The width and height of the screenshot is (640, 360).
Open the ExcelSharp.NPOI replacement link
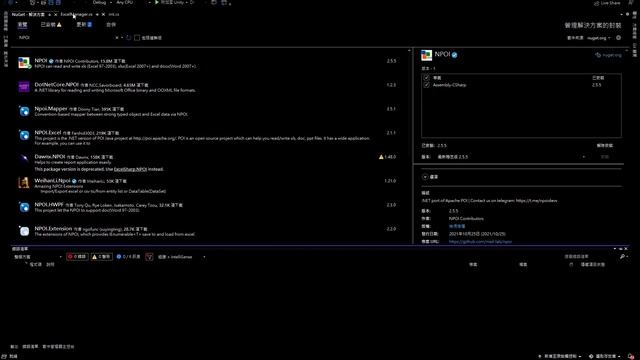[x=130, y=169]
